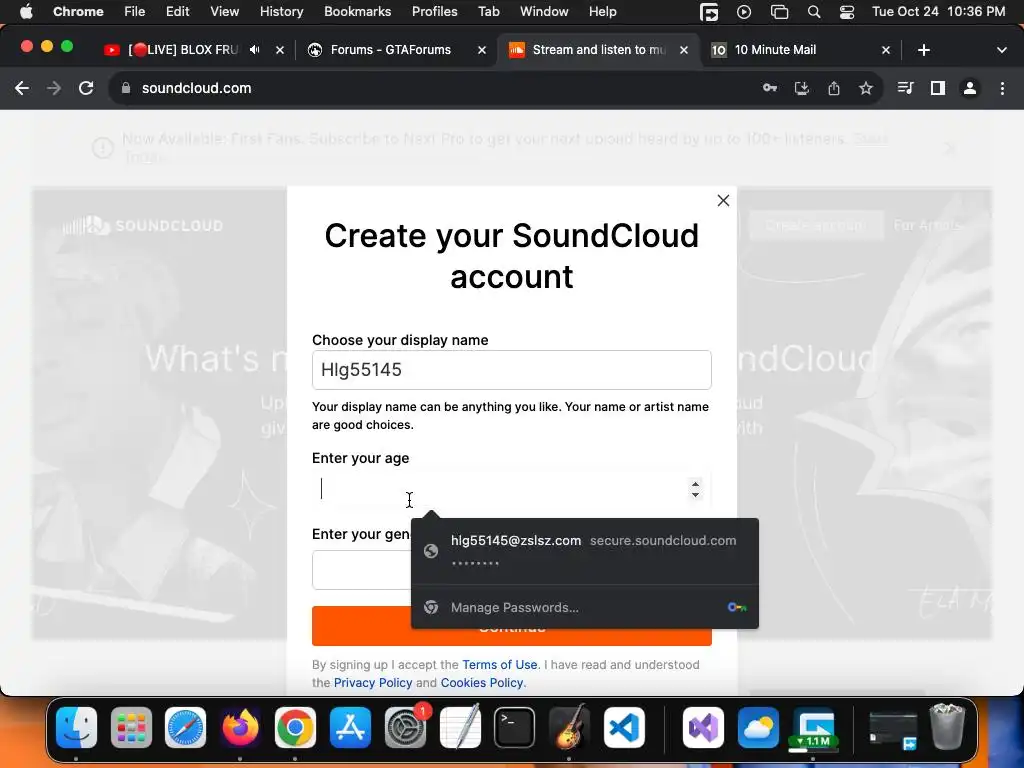Open App Store from the Dock
The width and height of the screenshot is (1024, 768).
(x=350, y=727)
